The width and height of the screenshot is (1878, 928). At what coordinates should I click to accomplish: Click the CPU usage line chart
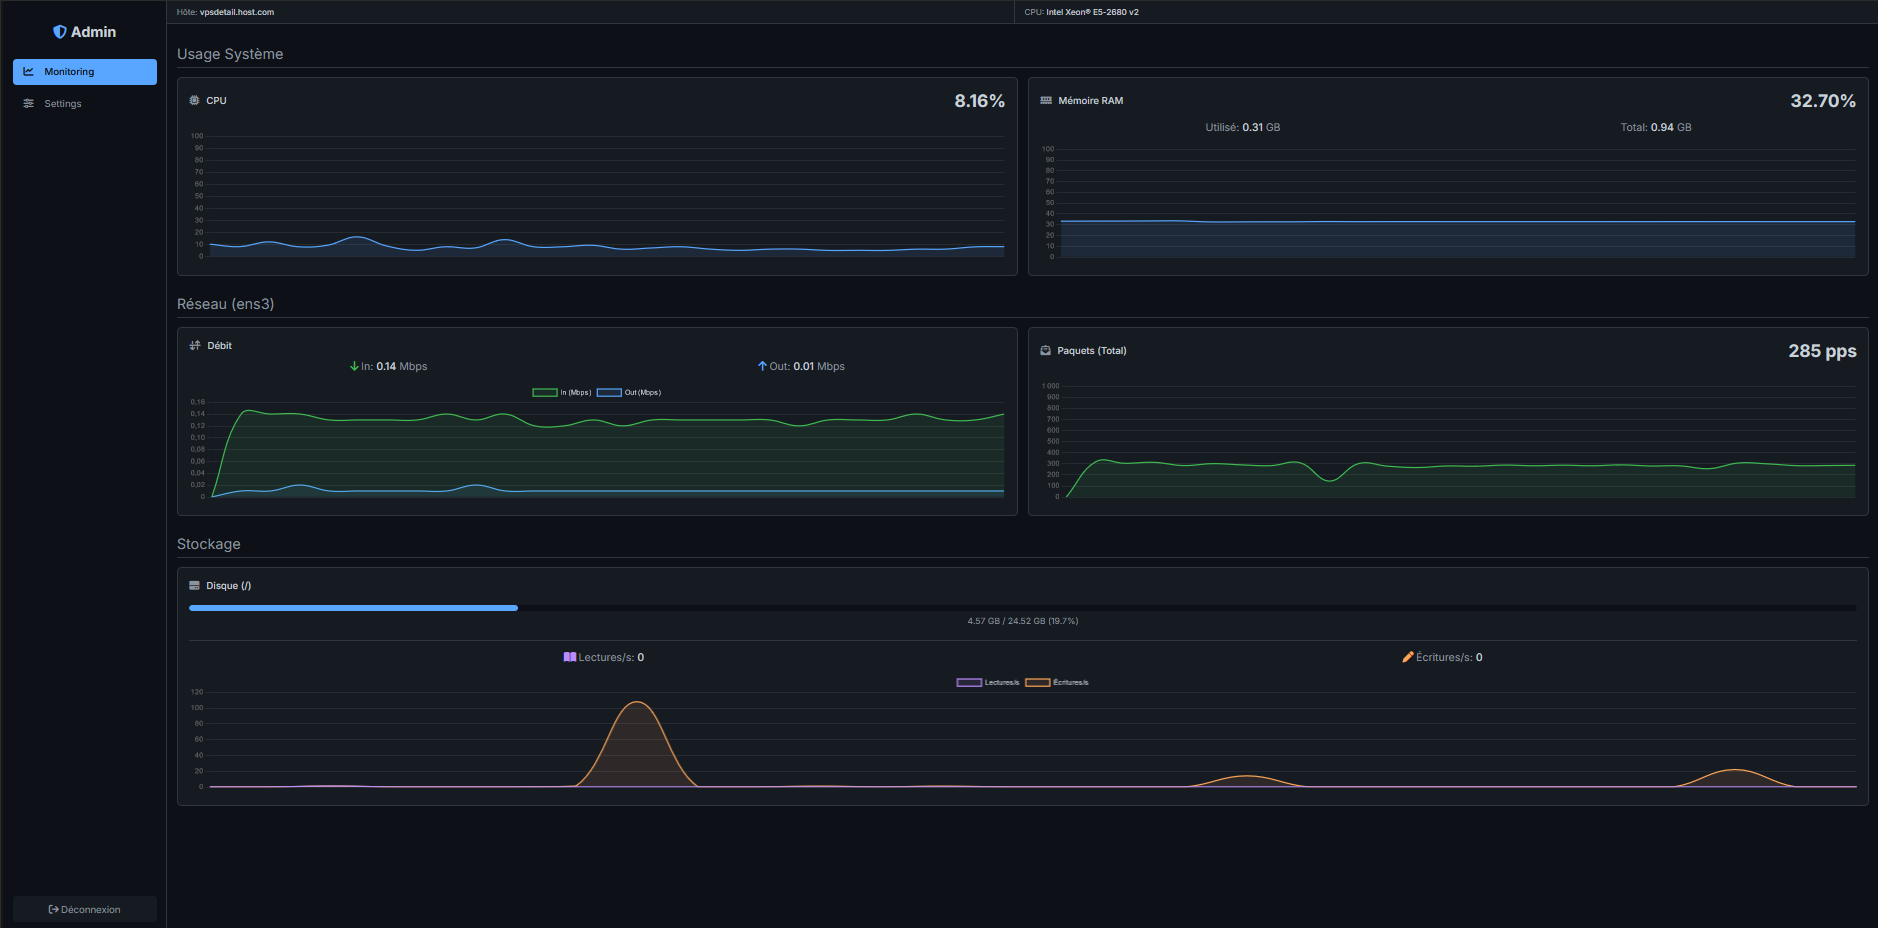[x=597, y=196]
